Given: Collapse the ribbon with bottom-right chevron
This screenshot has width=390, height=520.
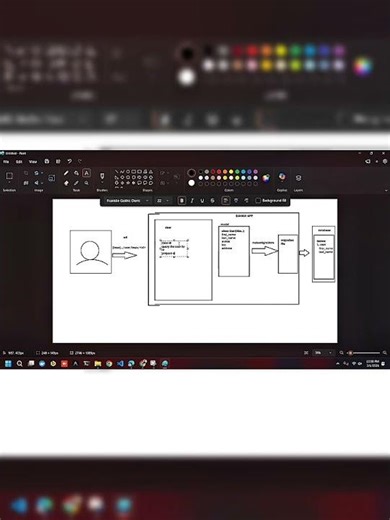Looking at the screenshot, I should pyautogui.click(x=386, y=191).
